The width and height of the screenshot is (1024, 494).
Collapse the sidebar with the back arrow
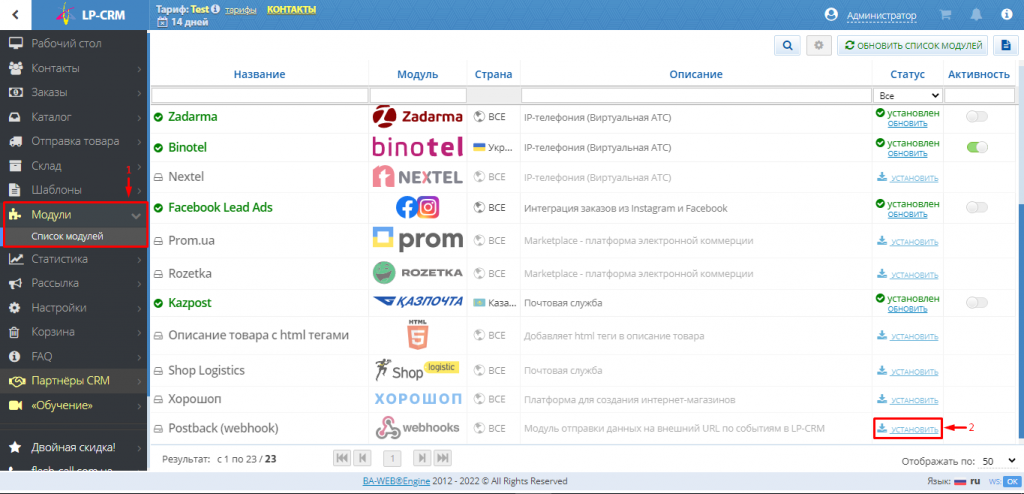coord(15,14)
